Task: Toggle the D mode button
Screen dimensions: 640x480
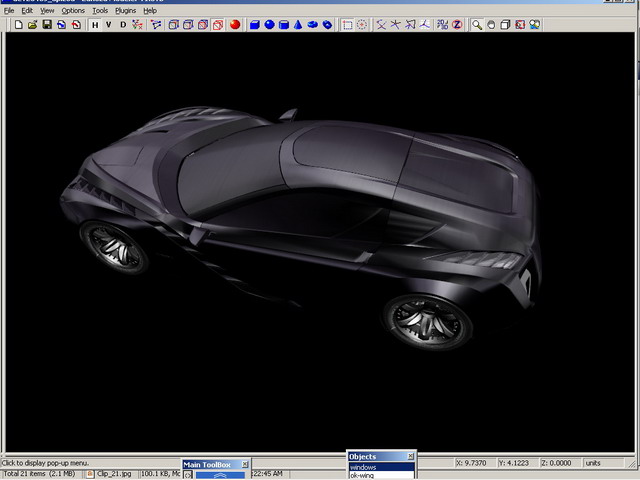Action: (123, 24)
